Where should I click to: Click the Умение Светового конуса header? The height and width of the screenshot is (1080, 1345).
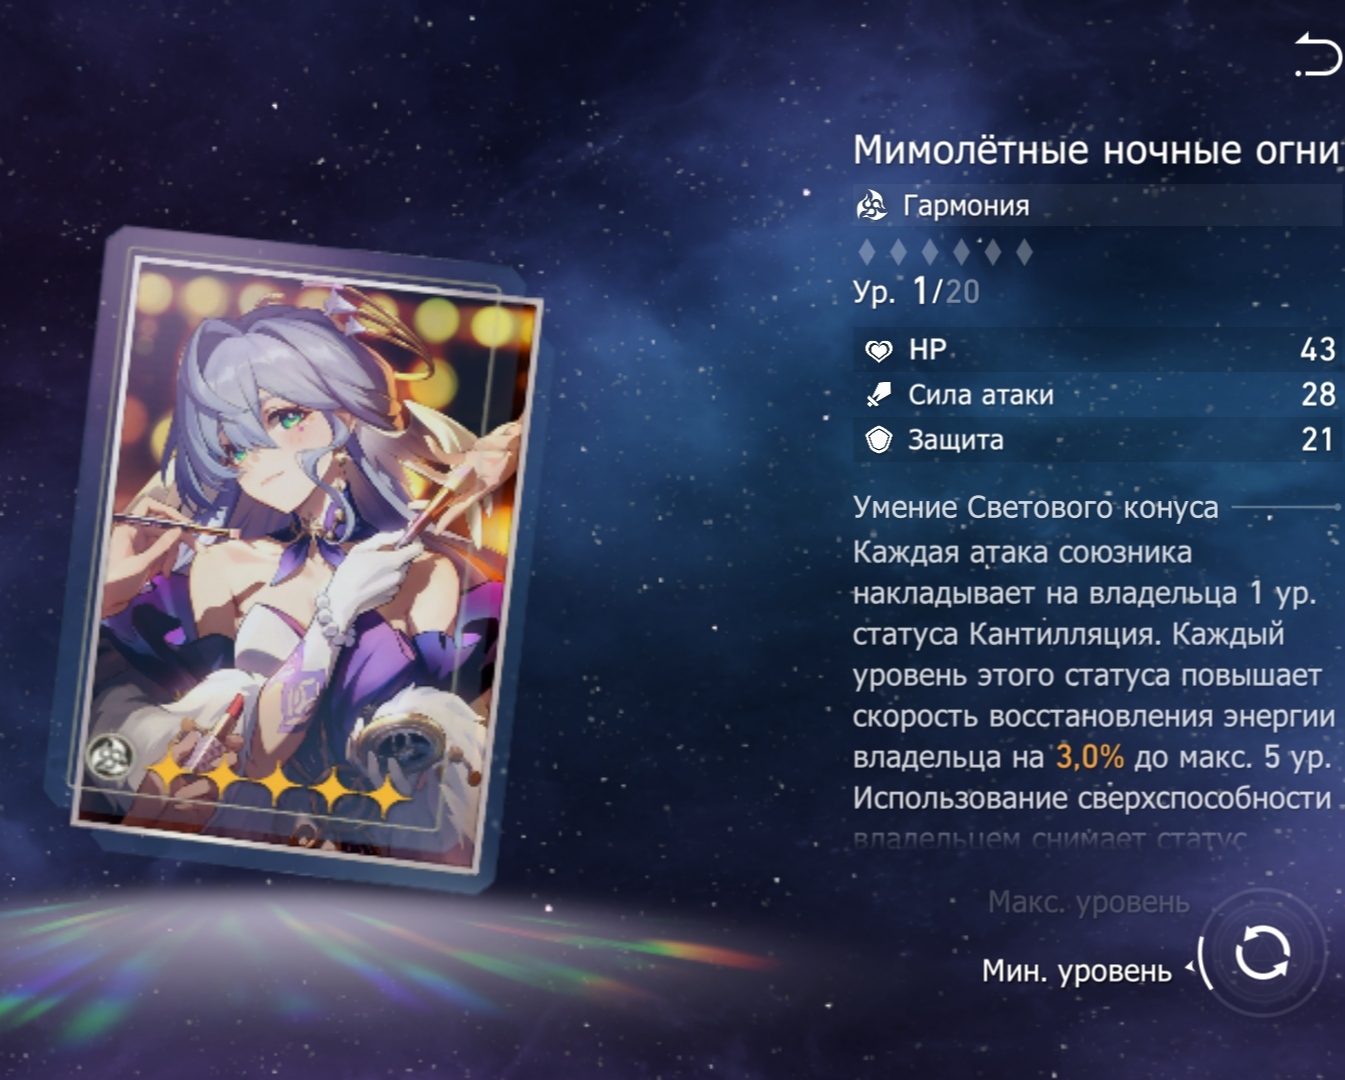coord(1035,507)
